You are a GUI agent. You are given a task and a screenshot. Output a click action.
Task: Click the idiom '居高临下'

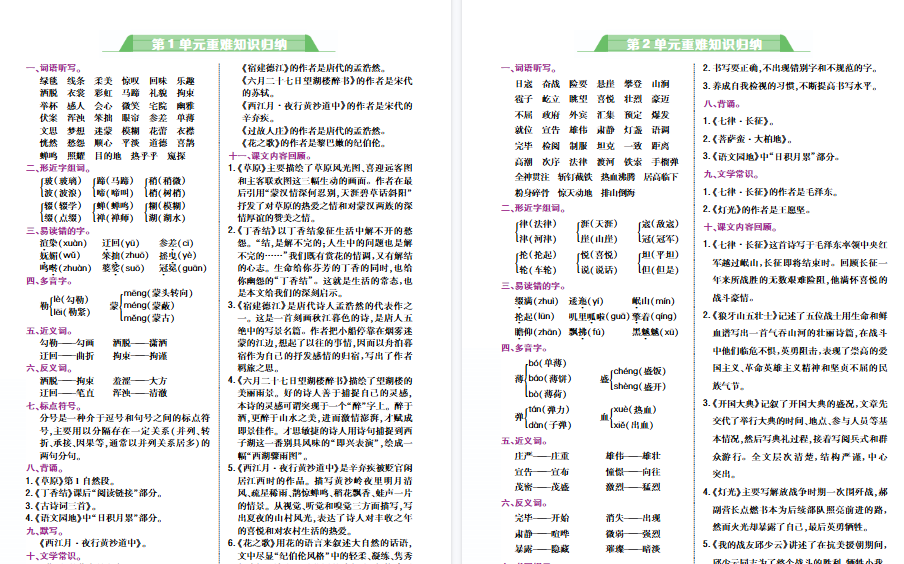(x=661, y=178)
